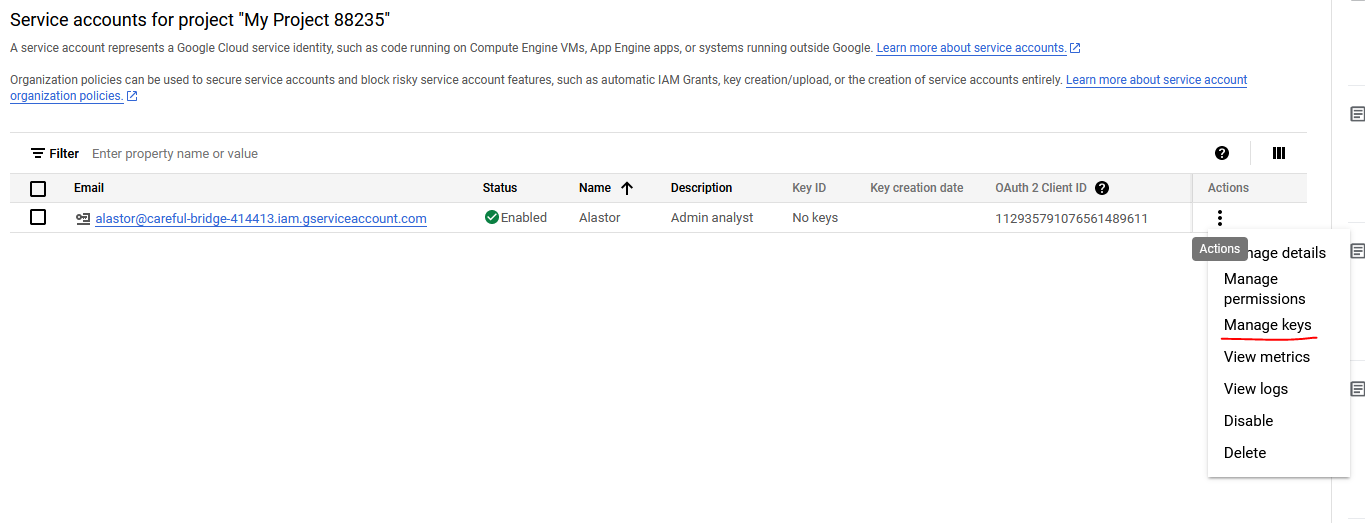1365x523 pixels.
Task: Click the Name column sort arrow
Action: click(x=627, y=188)
